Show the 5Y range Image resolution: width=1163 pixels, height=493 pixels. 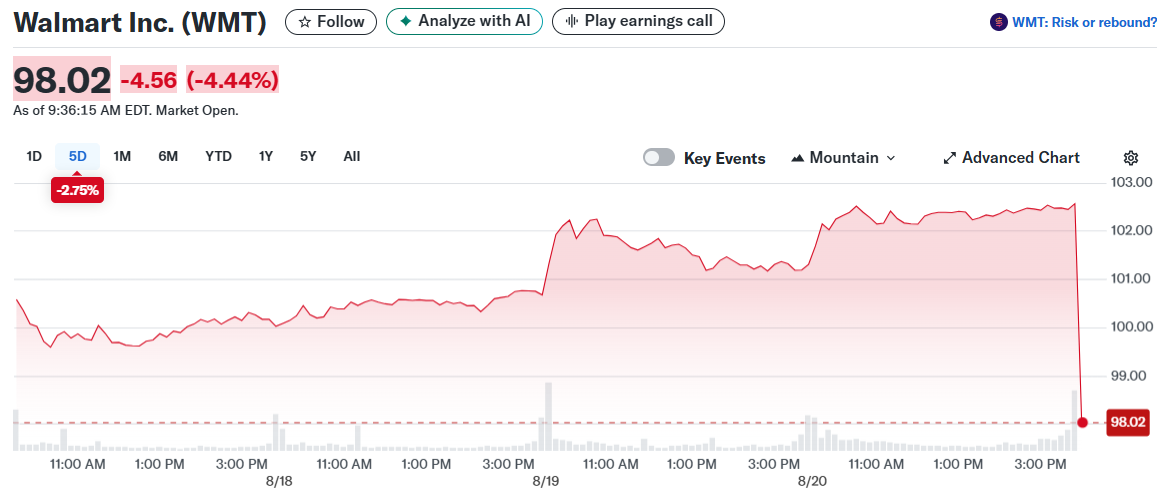coord(308,156)
